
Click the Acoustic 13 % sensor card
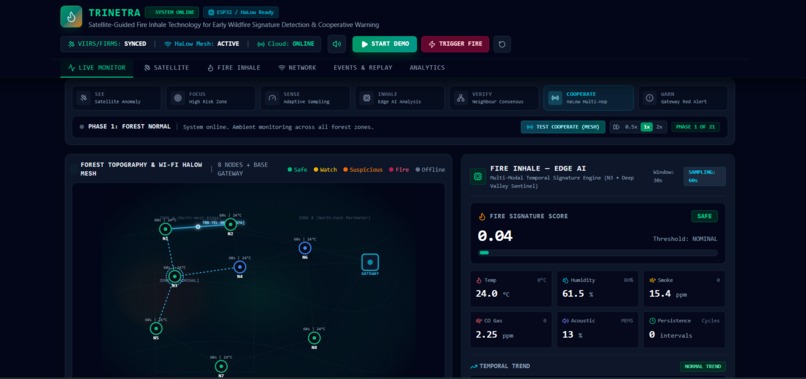point(598,330)
